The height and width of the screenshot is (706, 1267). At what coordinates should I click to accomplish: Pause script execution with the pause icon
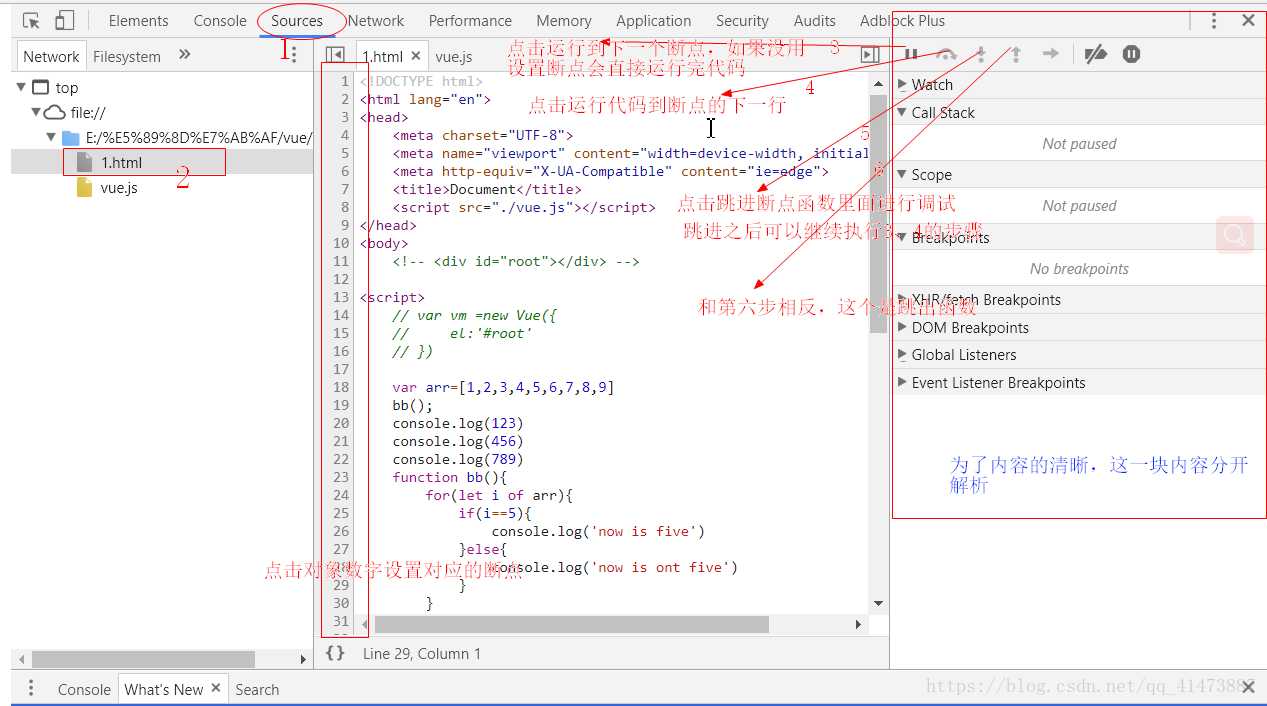click(x=911, y=54)
